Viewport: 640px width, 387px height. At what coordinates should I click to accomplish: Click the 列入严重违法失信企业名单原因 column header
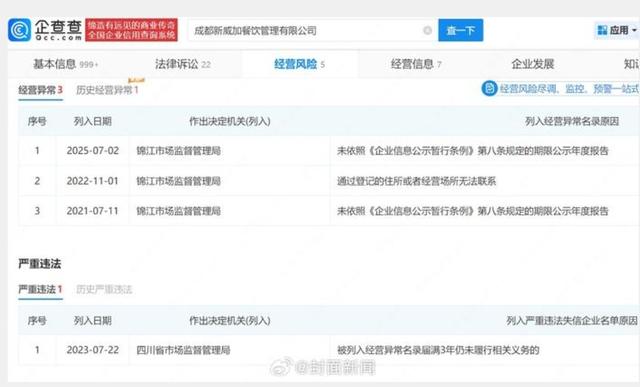(x=572, y=321)
